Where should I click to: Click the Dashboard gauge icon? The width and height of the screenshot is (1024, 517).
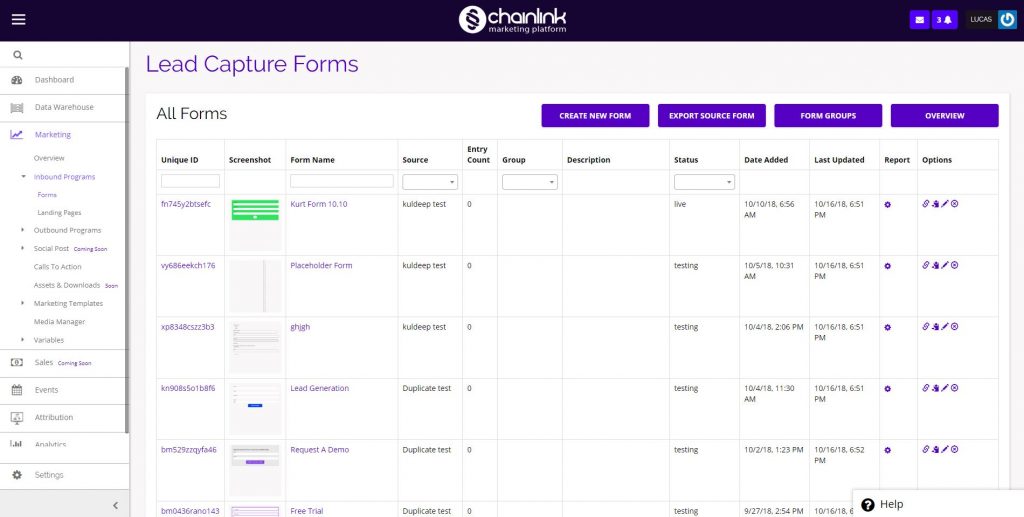coord(17,80)
